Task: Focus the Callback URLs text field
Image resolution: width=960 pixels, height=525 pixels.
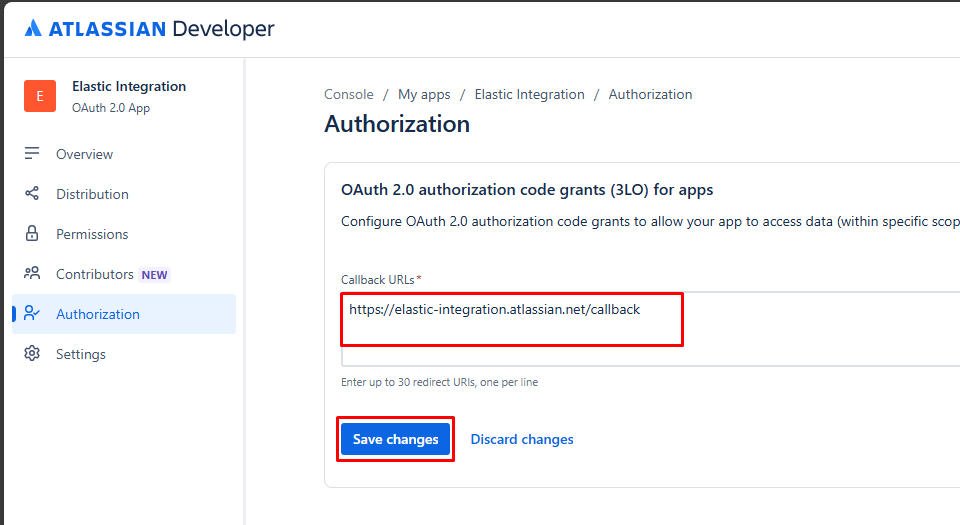Action: pos(650,328)
